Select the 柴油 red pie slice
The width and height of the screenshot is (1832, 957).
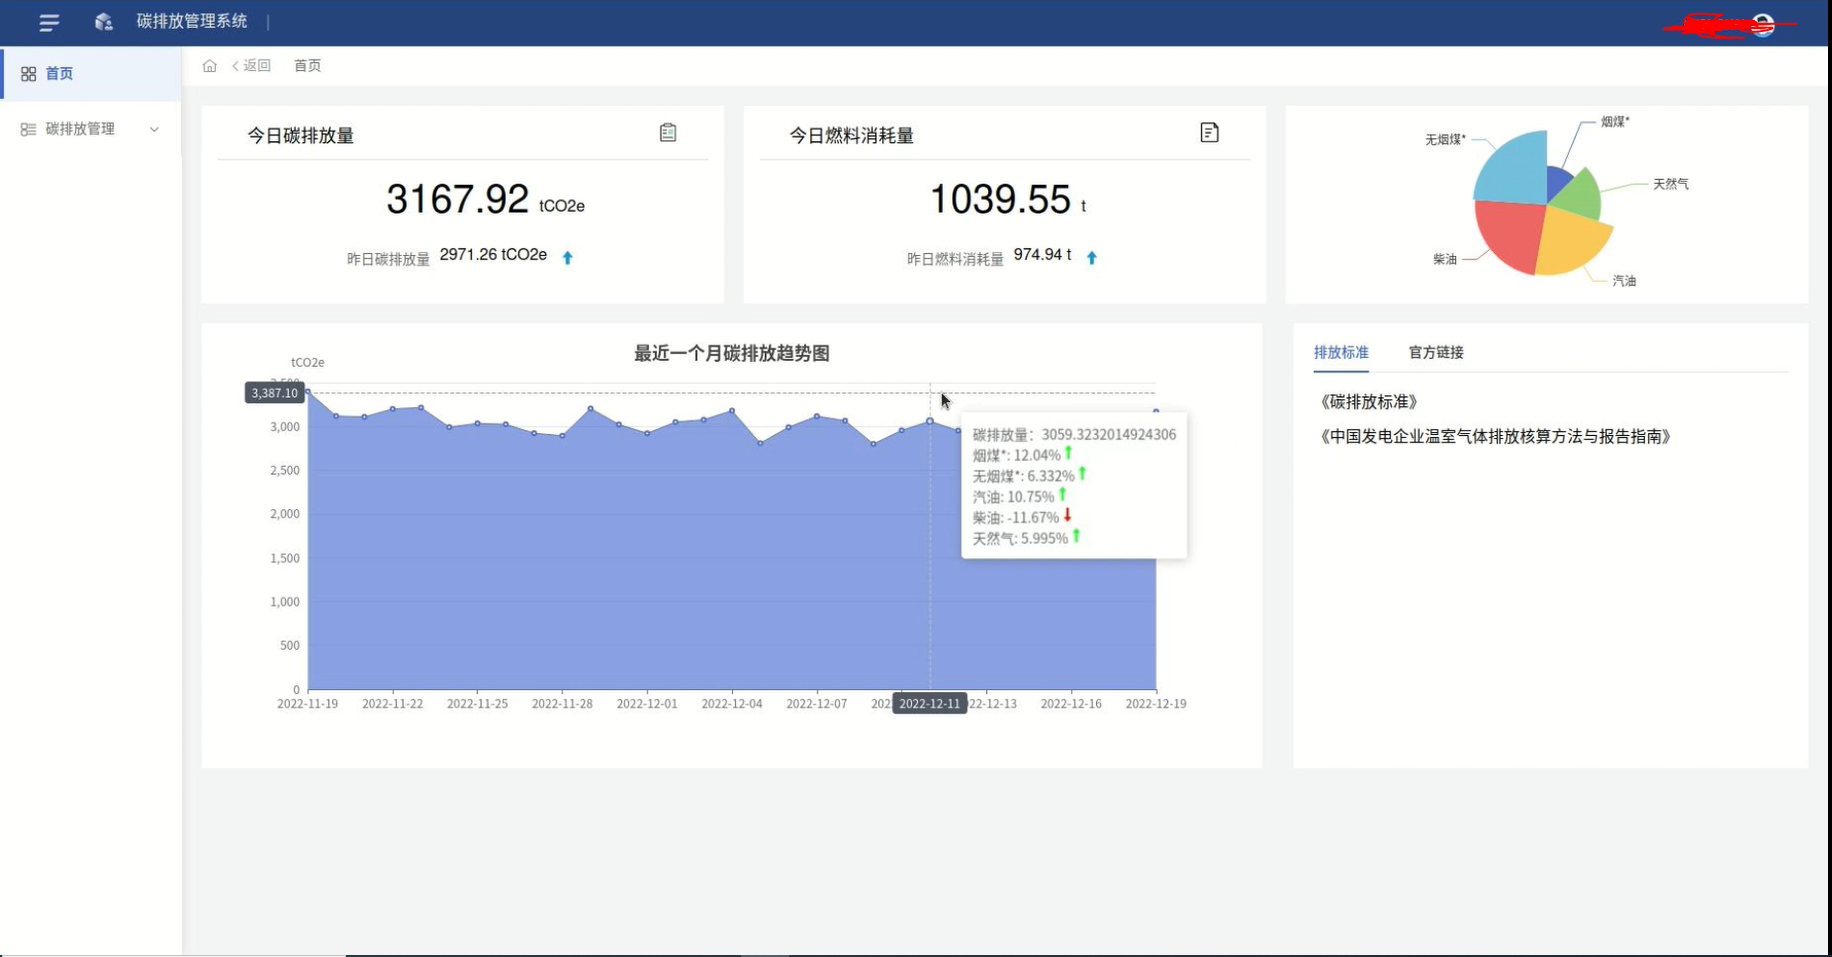click(1508, 235)
